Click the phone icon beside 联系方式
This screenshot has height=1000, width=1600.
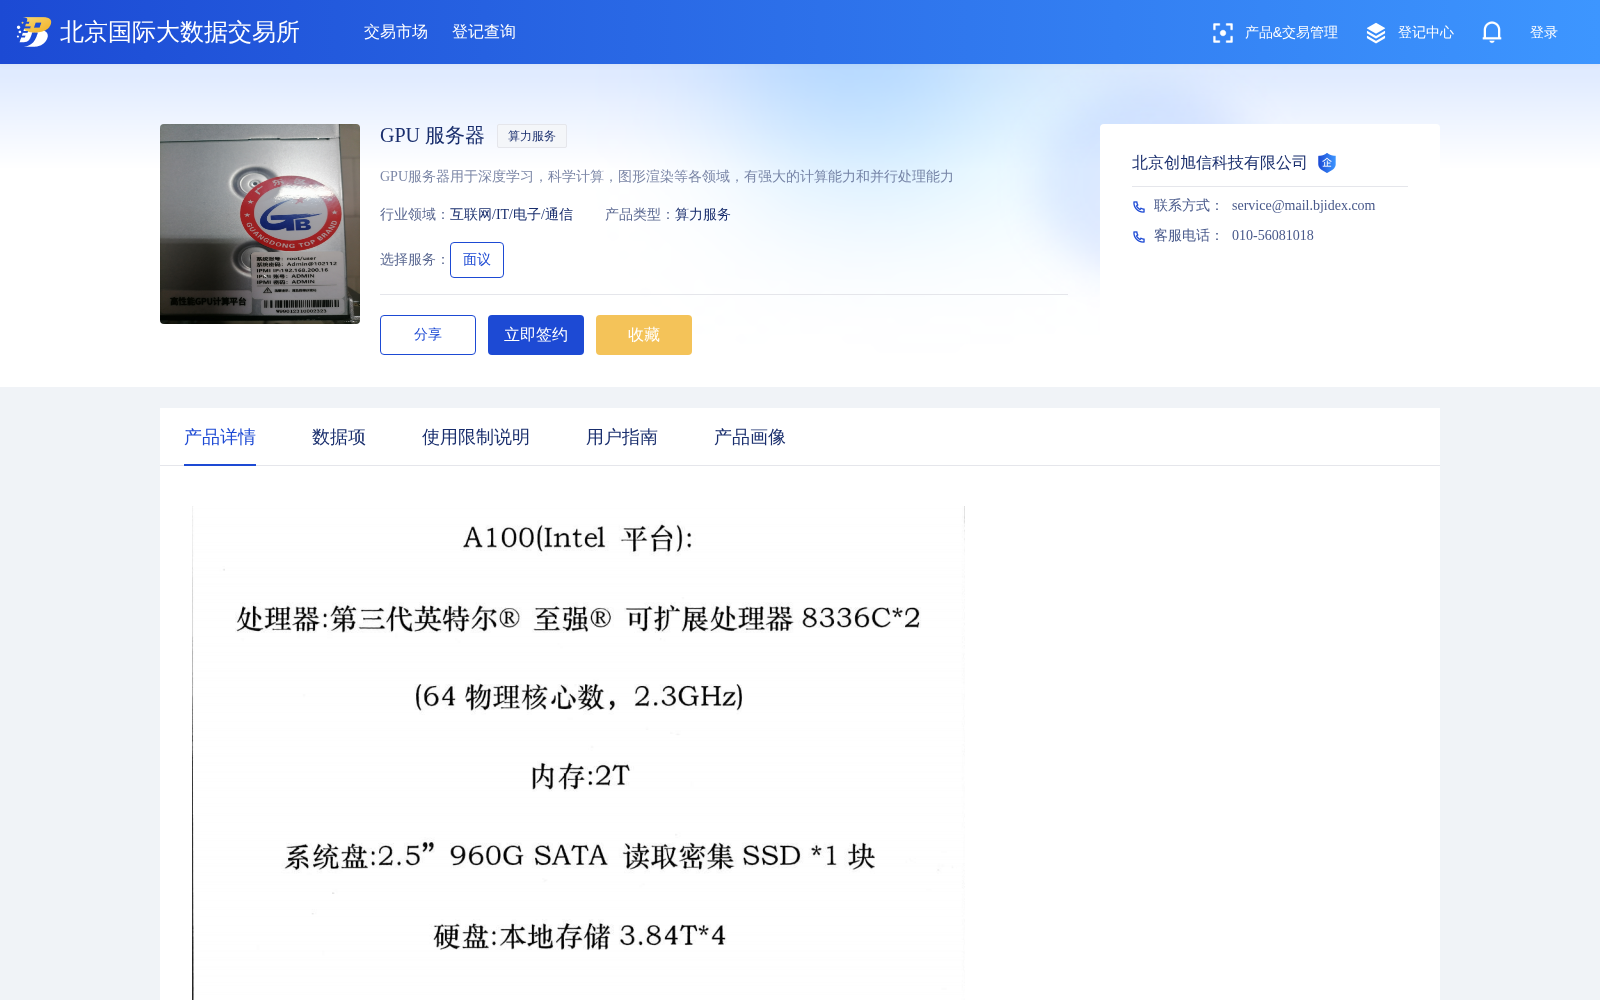pos(1139,206)
